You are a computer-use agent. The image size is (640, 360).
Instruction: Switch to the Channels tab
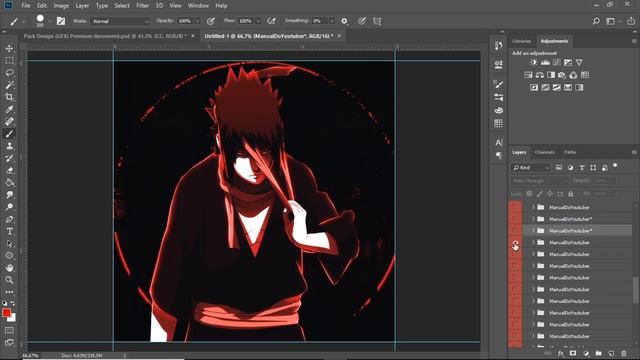(544, 152)
